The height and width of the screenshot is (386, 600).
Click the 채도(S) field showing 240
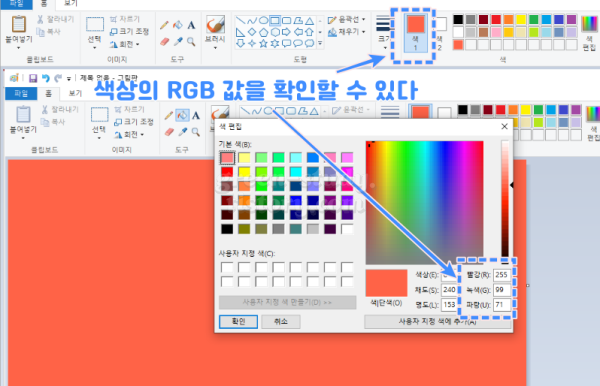(x=449, y=290)
